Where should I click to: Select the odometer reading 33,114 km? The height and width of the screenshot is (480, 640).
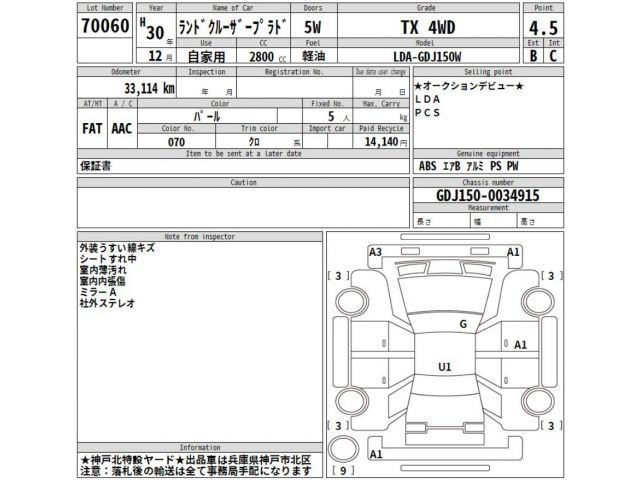click(149, 88)
